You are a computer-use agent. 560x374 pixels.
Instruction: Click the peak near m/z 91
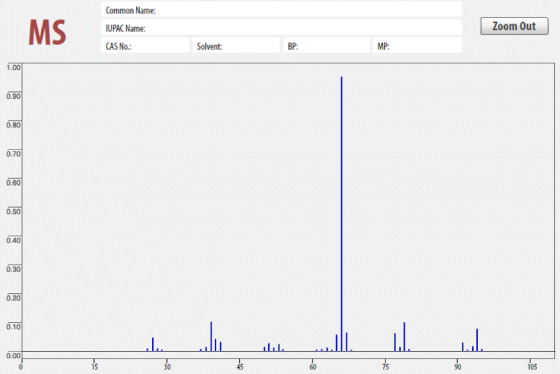[x=462, y=347]
